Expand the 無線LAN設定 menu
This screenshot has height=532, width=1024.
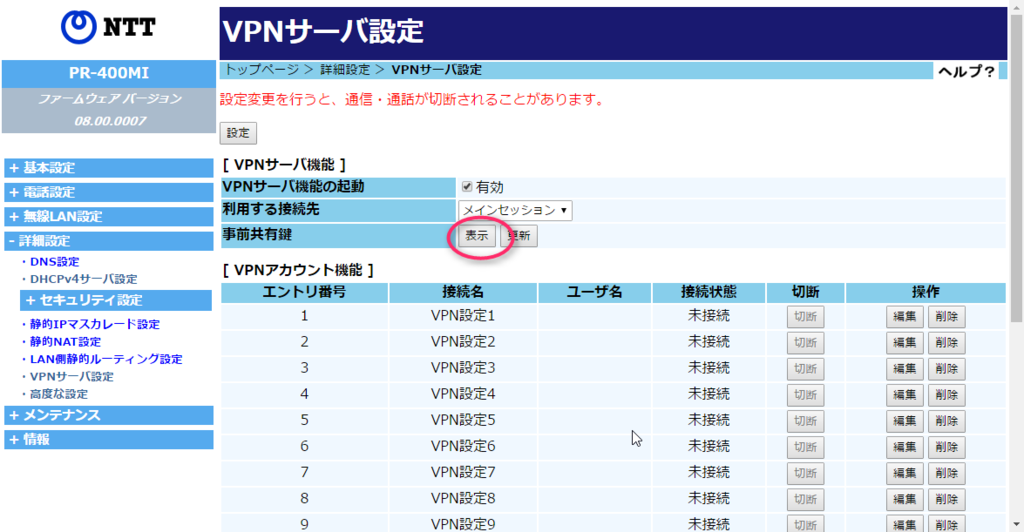[108, 216]
